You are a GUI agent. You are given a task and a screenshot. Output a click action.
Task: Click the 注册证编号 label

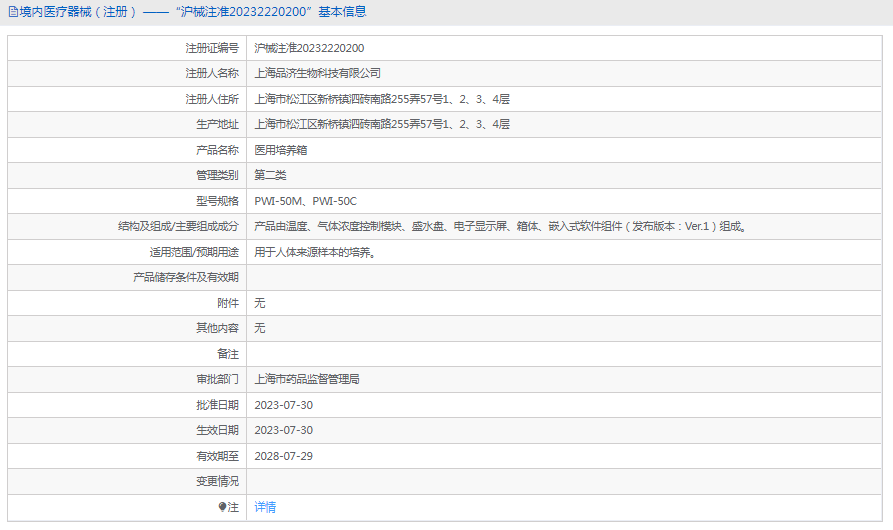coord(212,48)
